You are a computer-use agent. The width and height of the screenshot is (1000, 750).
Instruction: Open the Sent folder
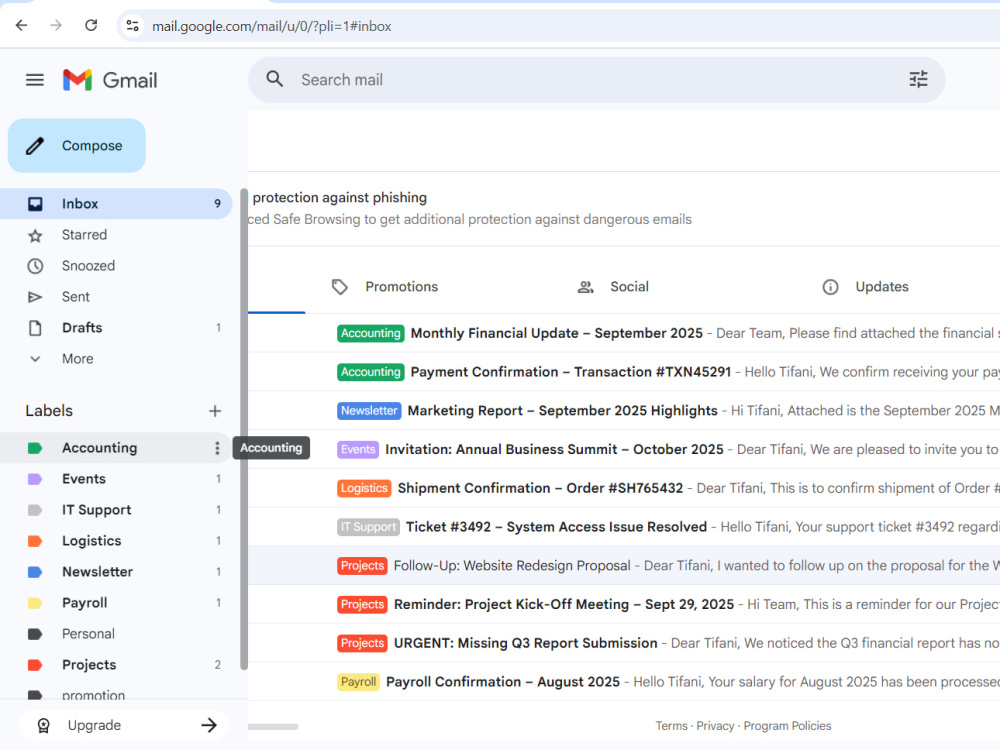[116, 297]
